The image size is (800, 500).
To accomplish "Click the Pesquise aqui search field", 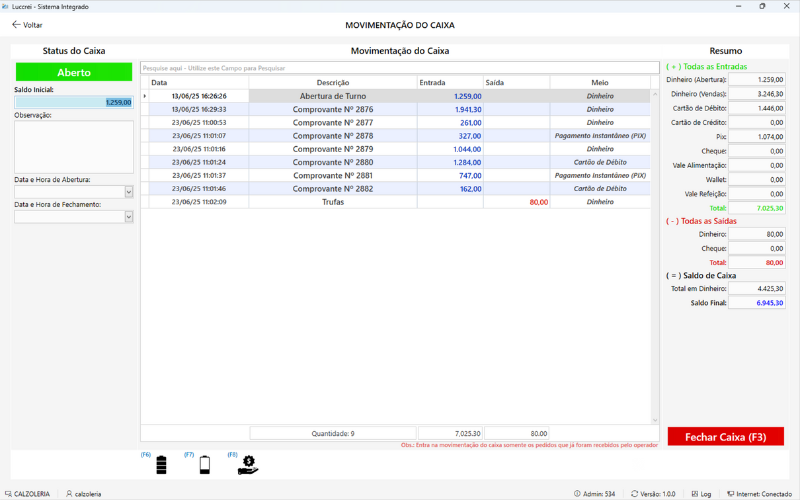I will coord(399,68).
